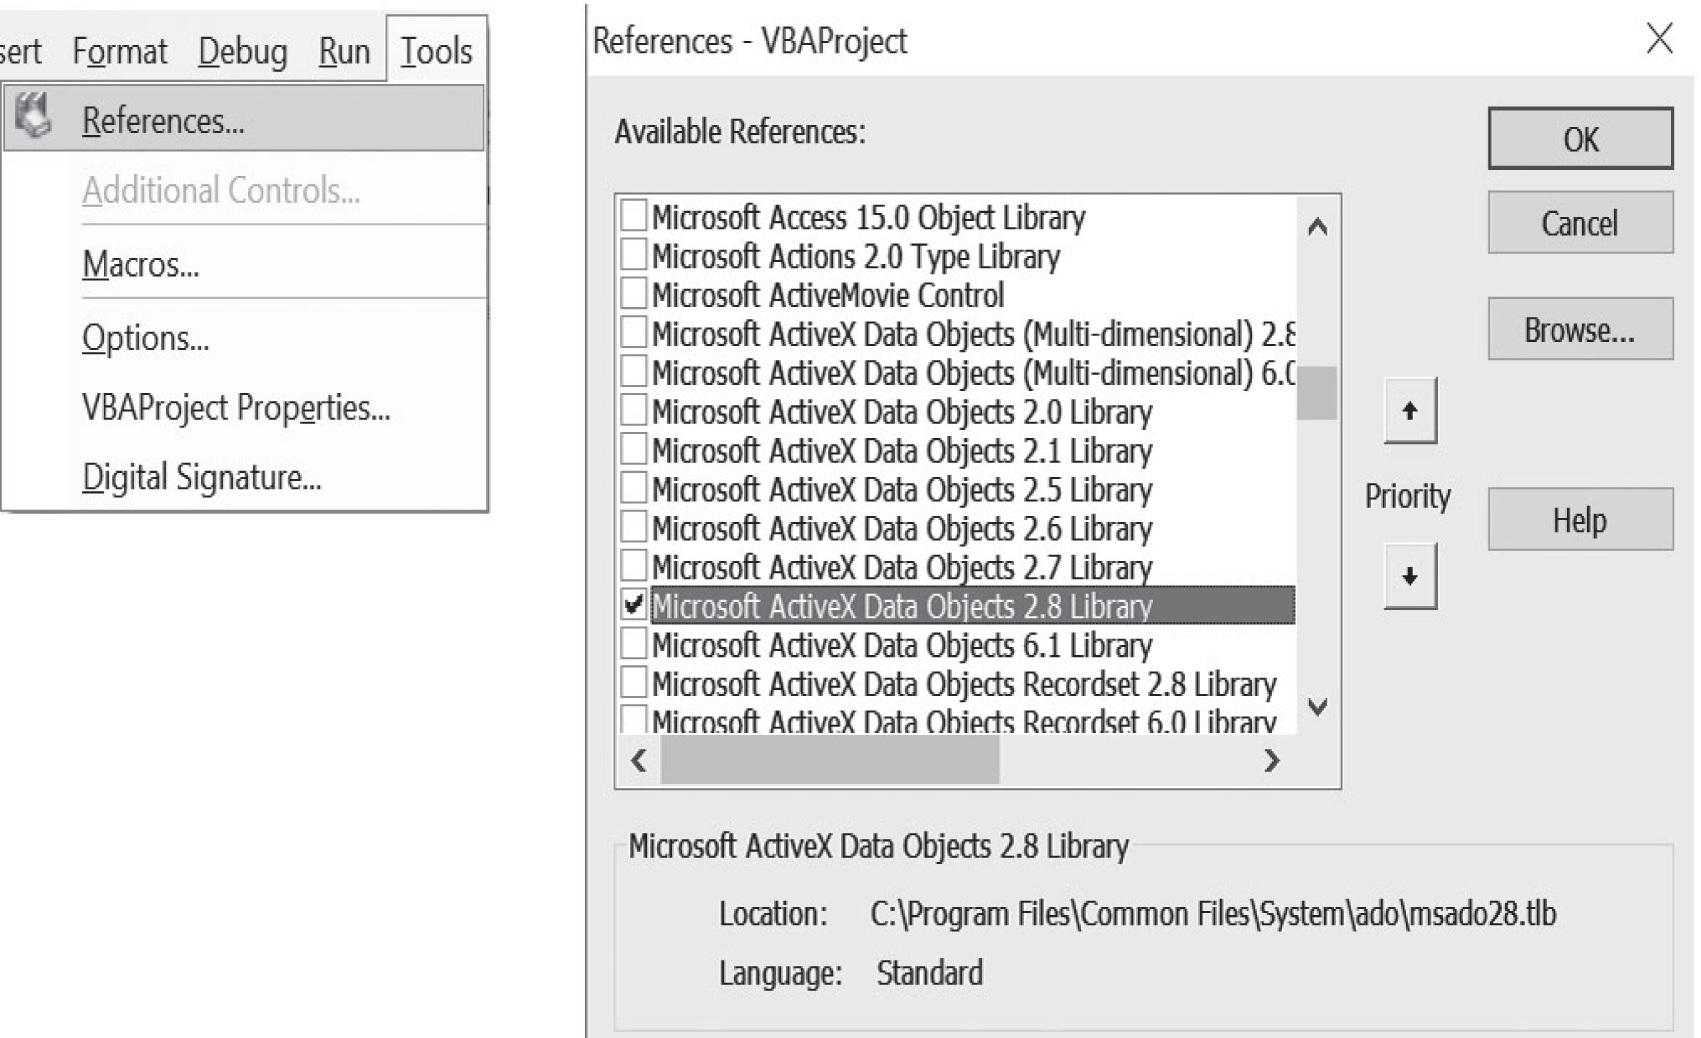Choose References... from Tools menu

[244, 119]
